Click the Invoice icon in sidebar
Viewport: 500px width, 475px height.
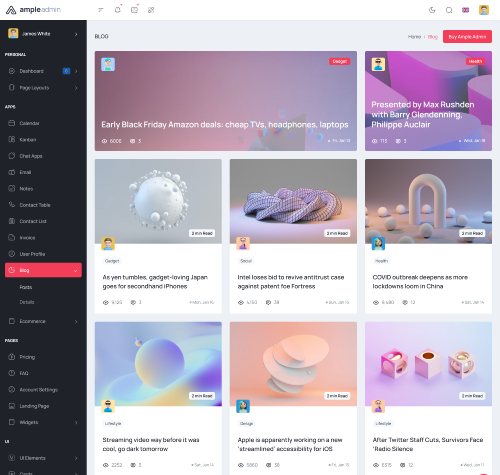[x=12, y=237]
